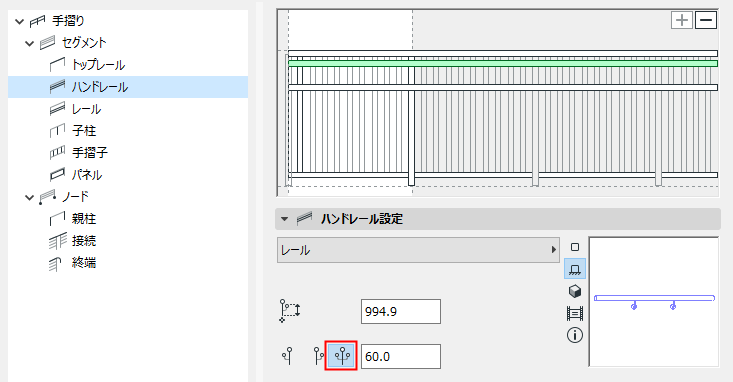Collapse the ハンドレール設定 panel

pyautogui.click(x=284, y=219)
